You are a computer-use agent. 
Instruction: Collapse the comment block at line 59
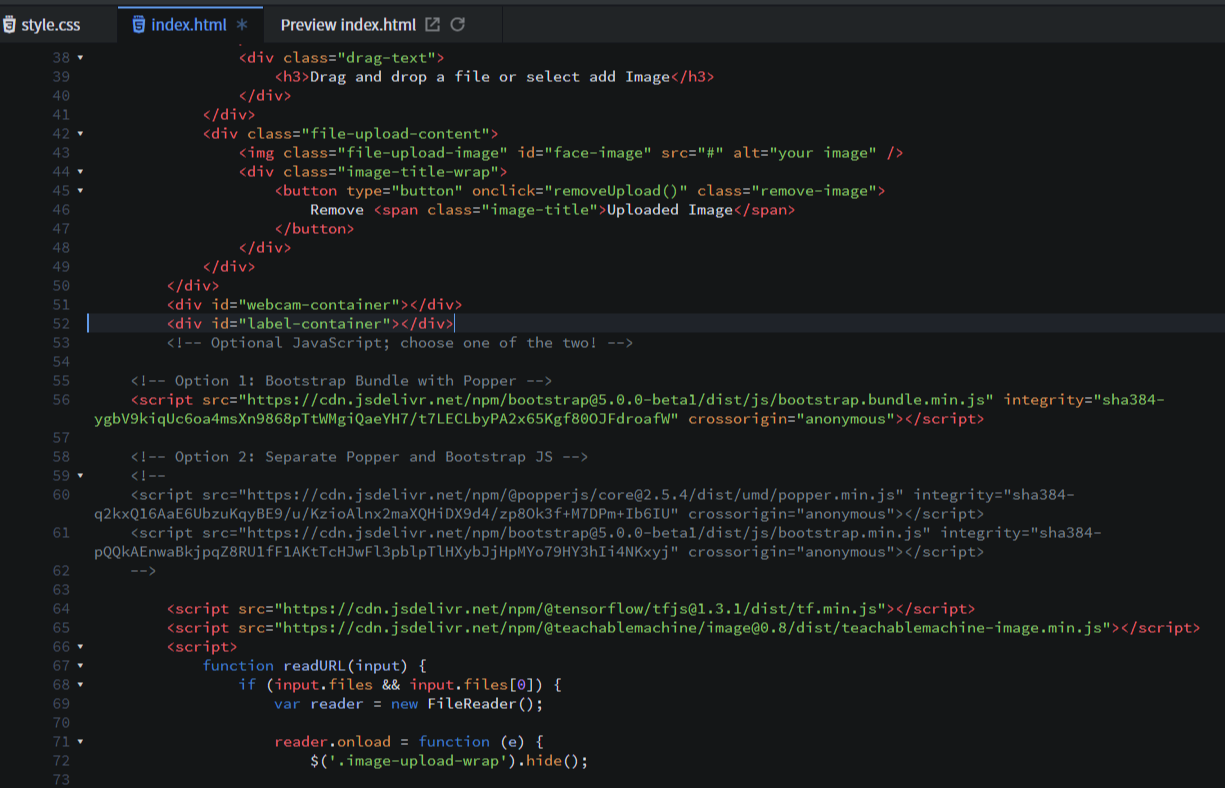coord(80,476)
